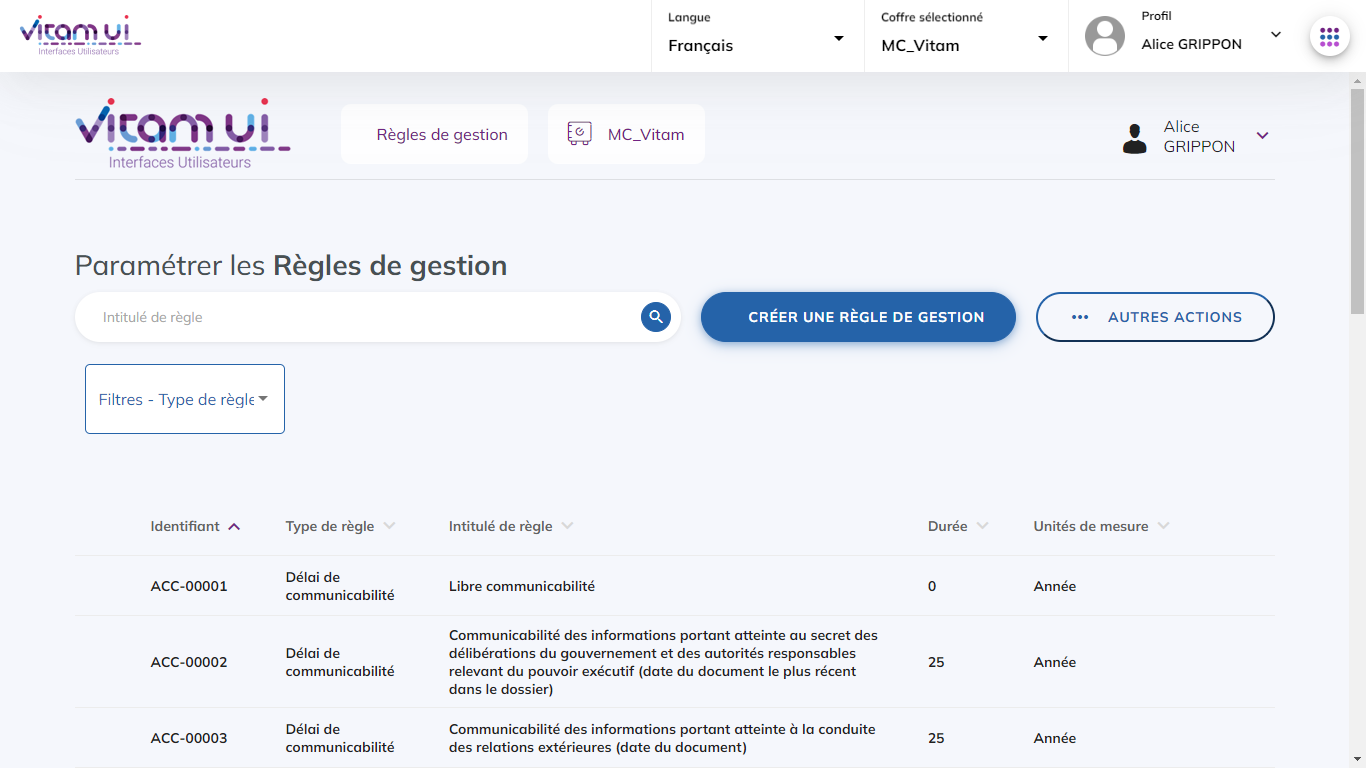Click the vertical page scrollbar
The image size is (1366, 768).
pyautogui.click(x=1357, y=200)
